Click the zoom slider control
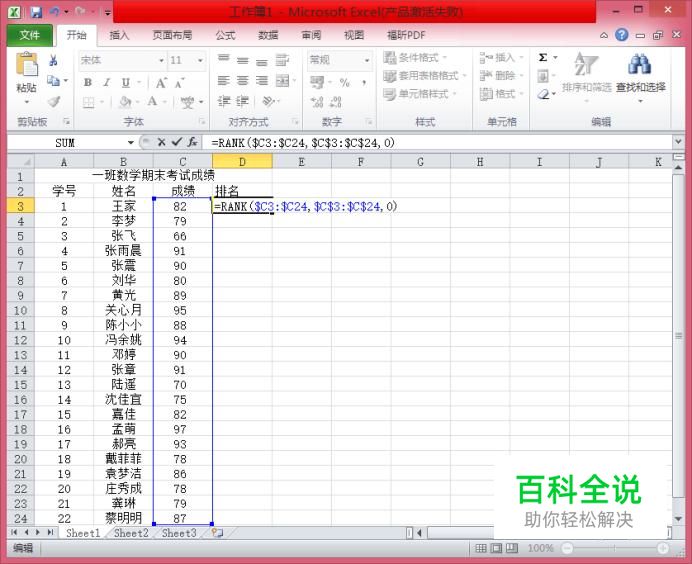This screenshot has height=564, width=692. [614, 549]
